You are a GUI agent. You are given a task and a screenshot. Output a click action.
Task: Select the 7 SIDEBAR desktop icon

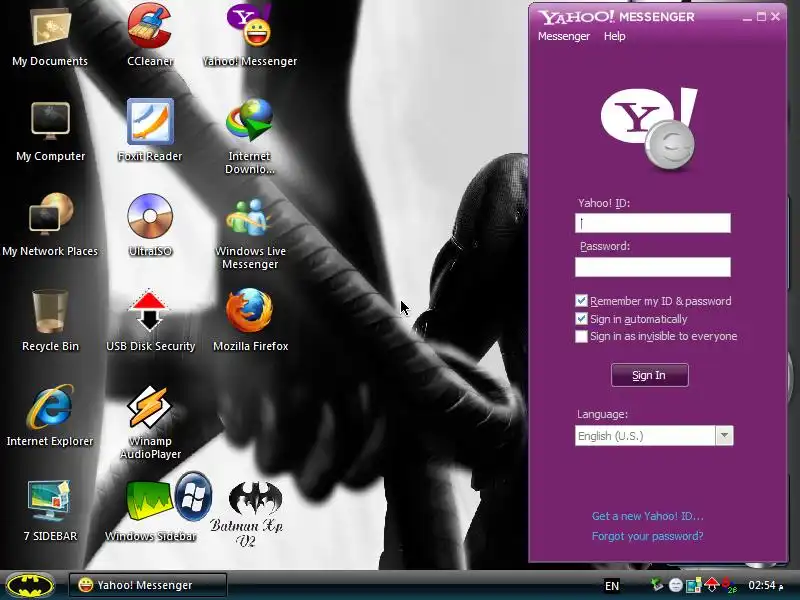tap(50, 511)
